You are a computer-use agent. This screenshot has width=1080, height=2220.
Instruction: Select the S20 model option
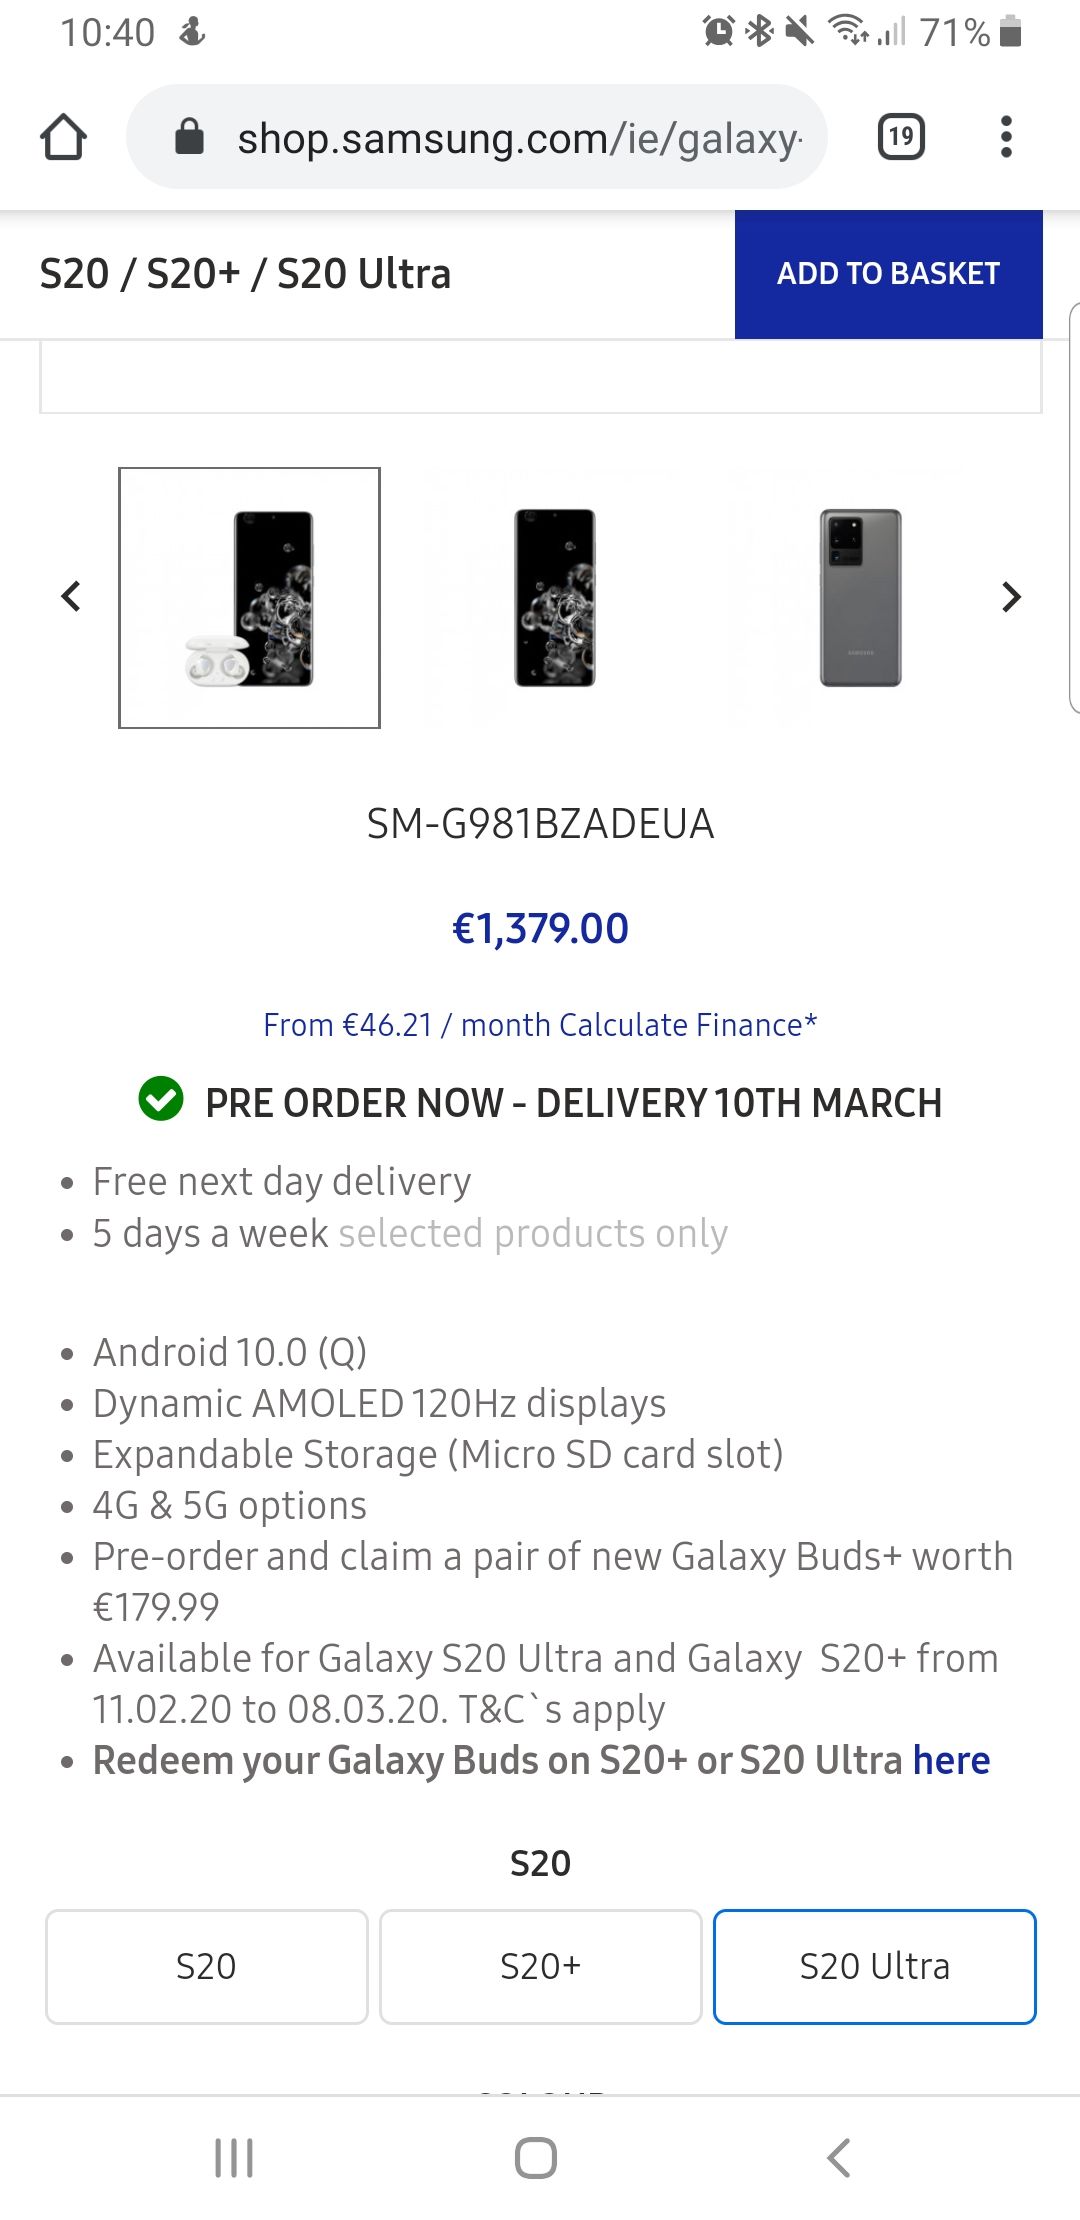tap(206, 1966)
